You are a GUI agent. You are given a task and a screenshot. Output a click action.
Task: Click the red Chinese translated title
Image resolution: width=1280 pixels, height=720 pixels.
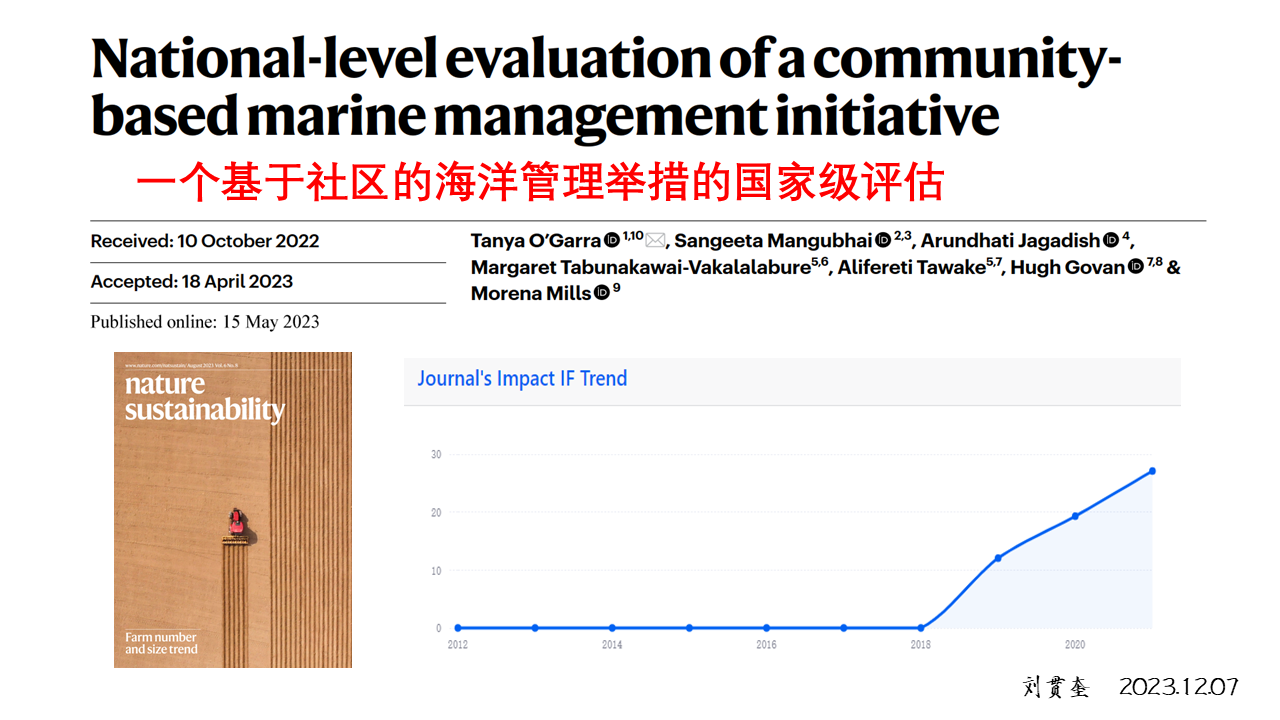540,183
